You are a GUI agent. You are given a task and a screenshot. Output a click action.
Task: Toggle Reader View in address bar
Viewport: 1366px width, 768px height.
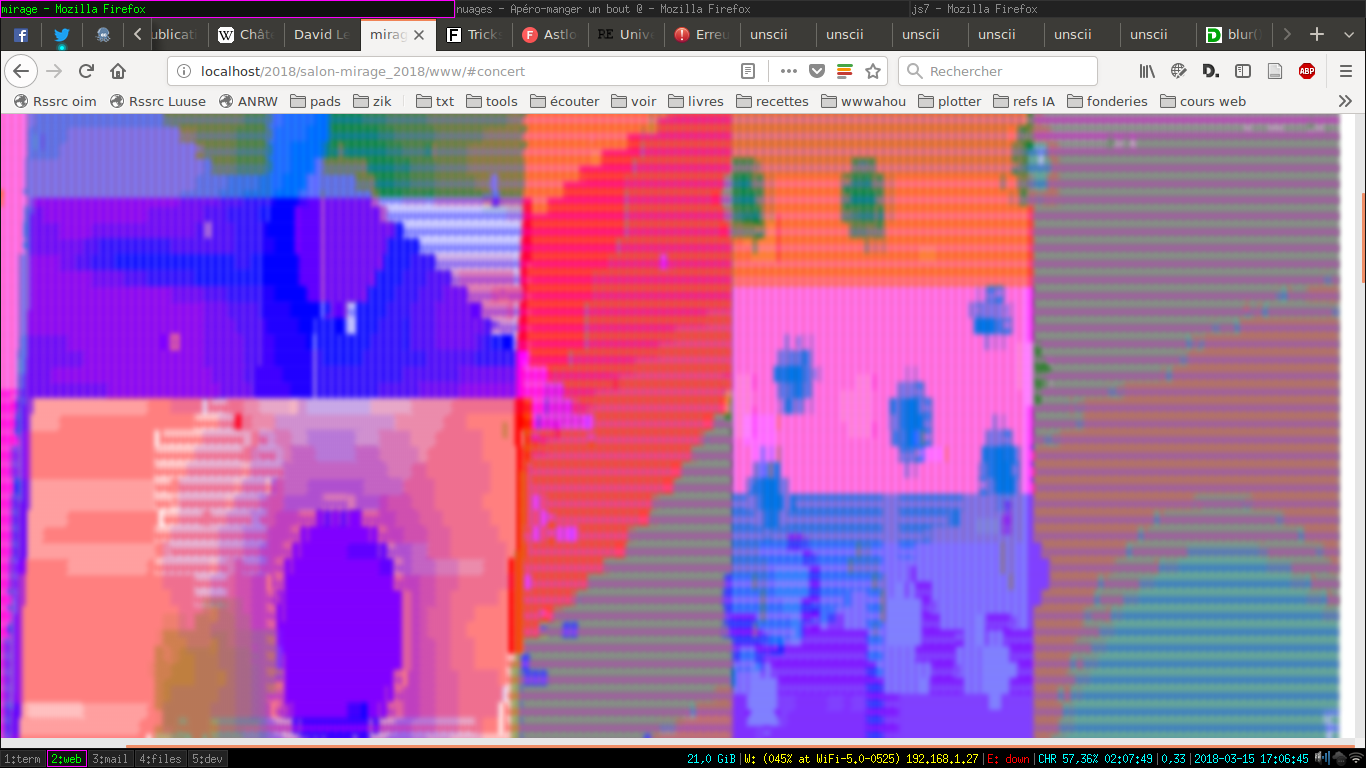coord(748,71)
